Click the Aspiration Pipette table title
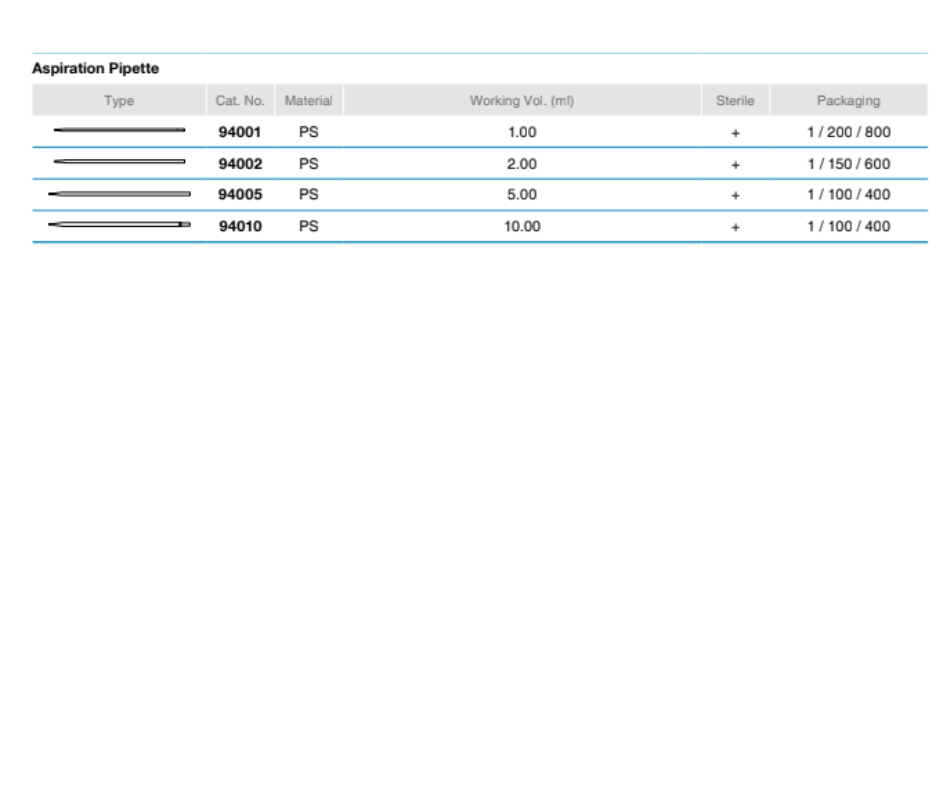940x788 pixels. pos(95,69)
